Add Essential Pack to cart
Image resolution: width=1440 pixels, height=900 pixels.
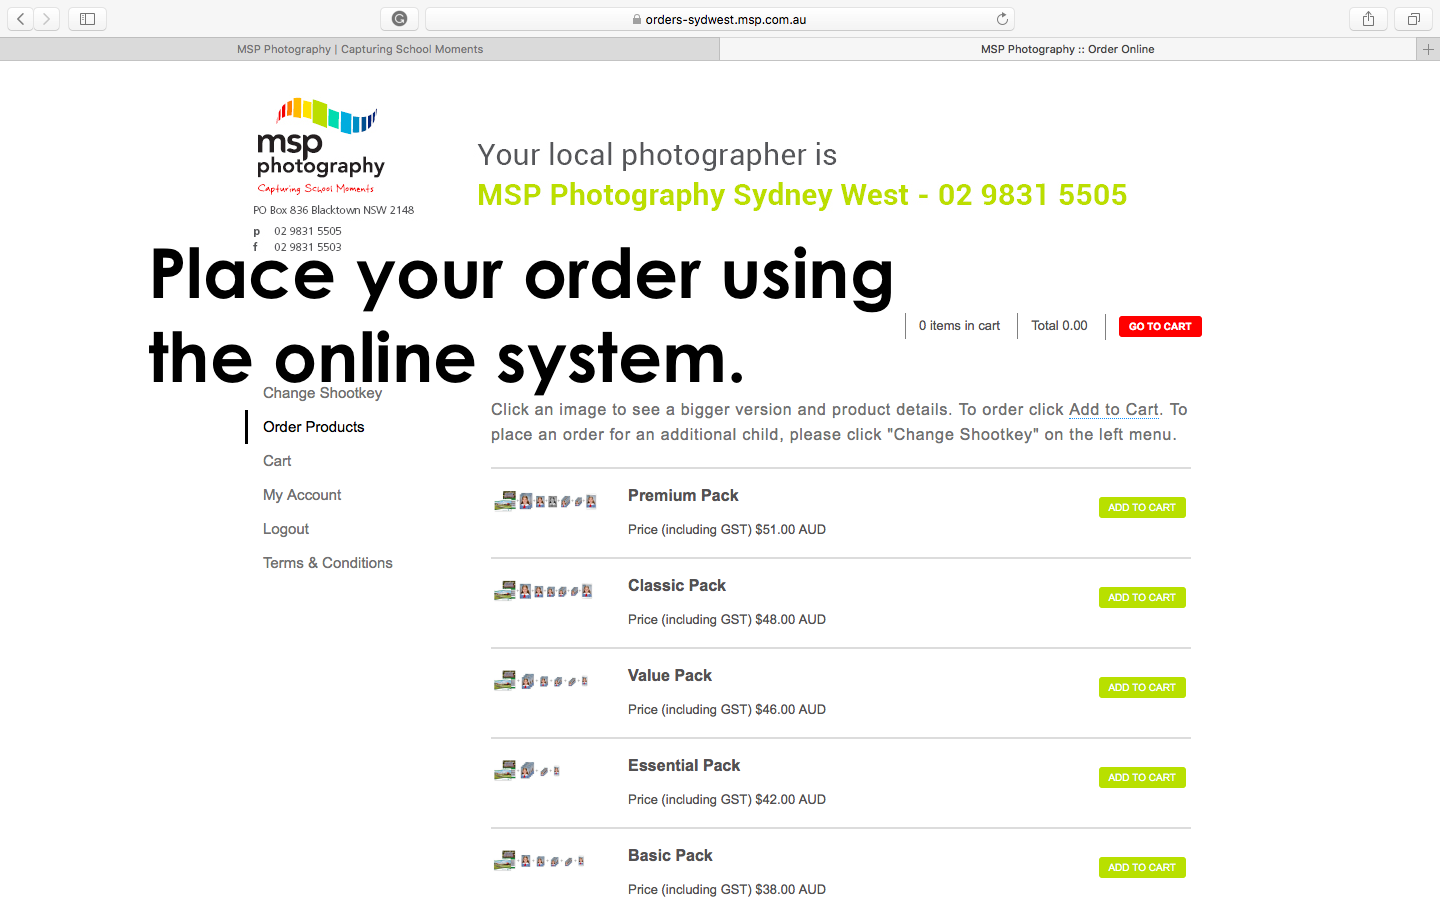tap(1142, 777)
